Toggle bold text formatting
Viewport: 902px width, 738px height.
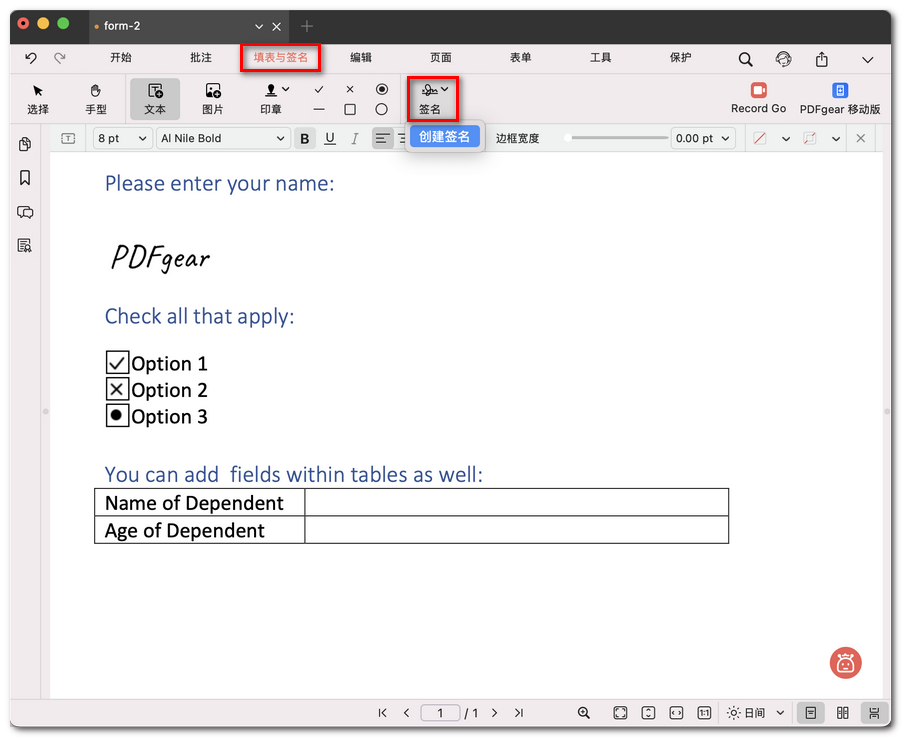[x=305, y=139]
